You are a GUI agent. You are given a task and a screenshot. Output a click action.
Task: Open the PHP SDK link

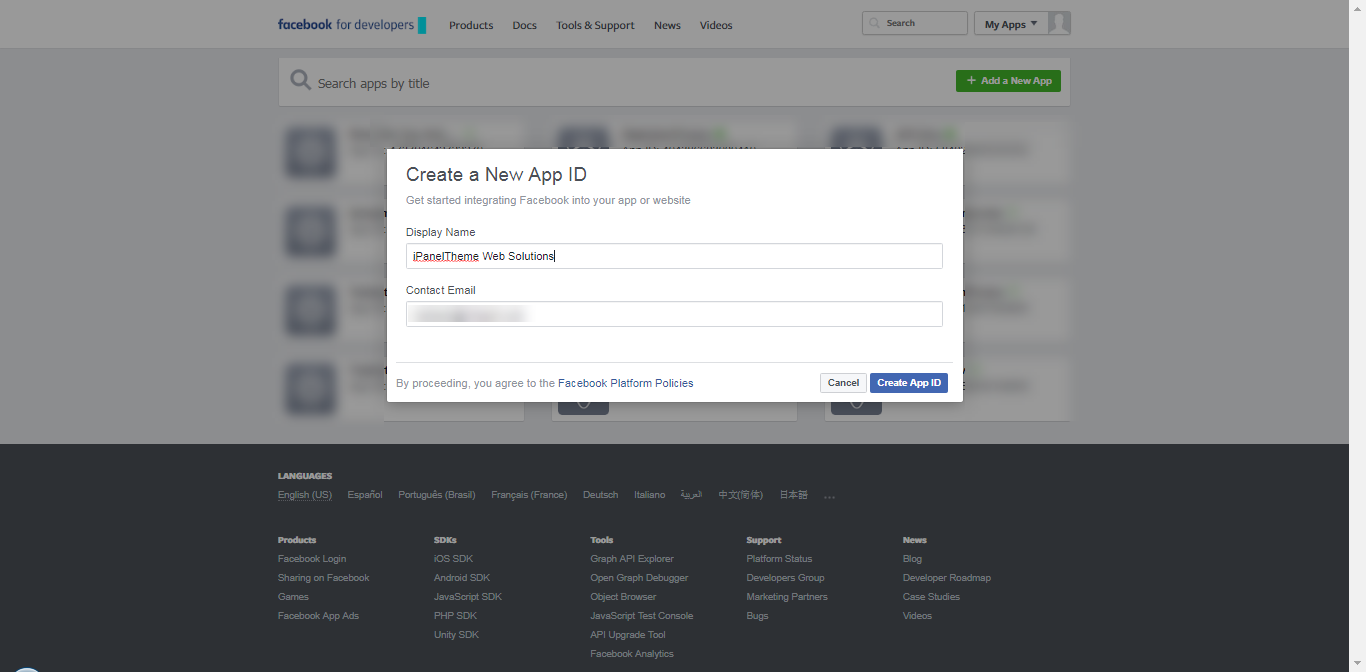click(455, 616)
